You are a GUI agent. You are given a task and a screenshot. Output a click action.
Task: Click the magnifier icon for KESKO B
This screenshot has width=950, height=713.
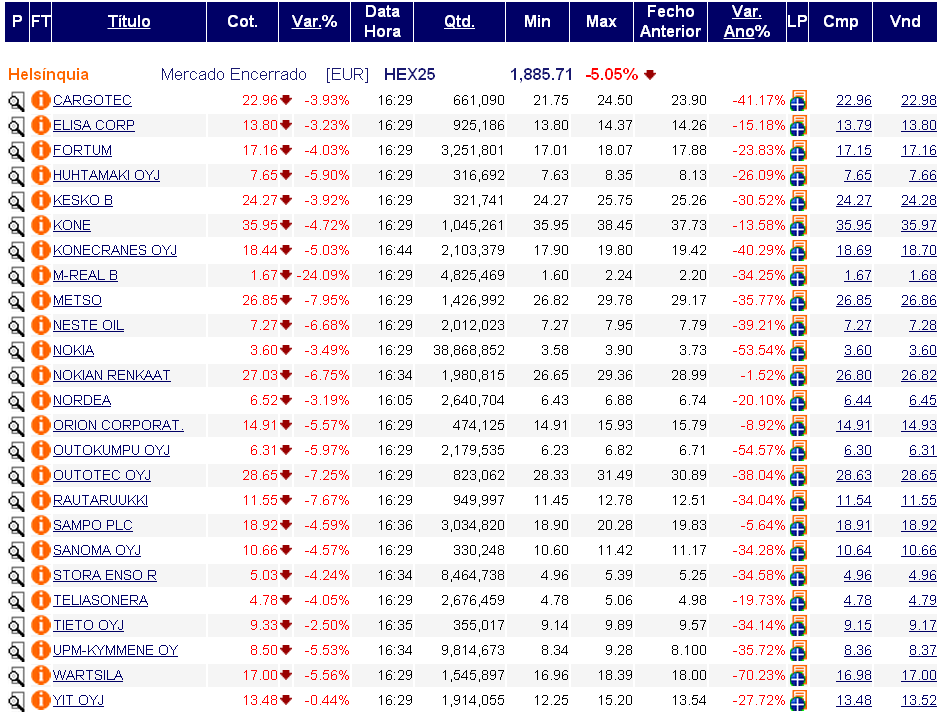pyautogui.click(x=16, y=201)
